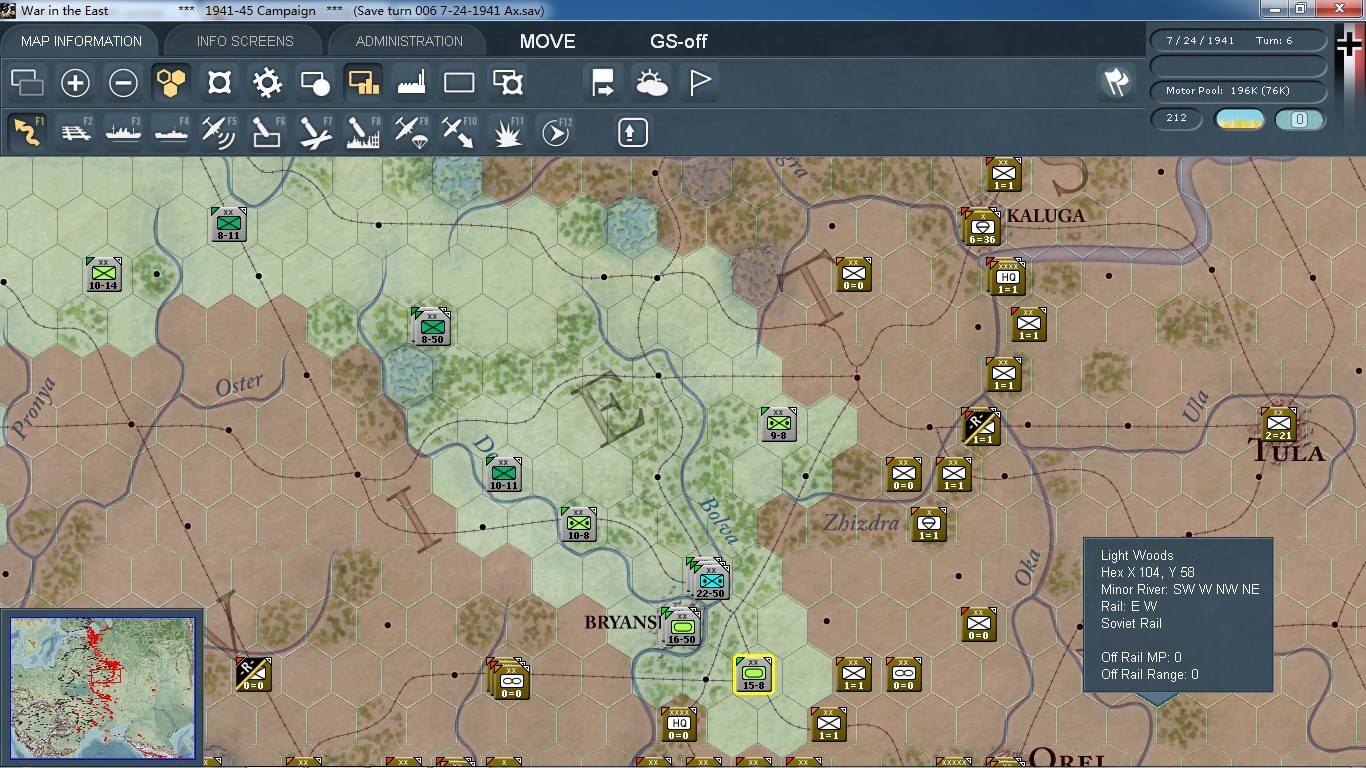Select the 16-50 unit stack at Bryansk
Viewport: 1366px width, 768px height.
coord(681,627)
